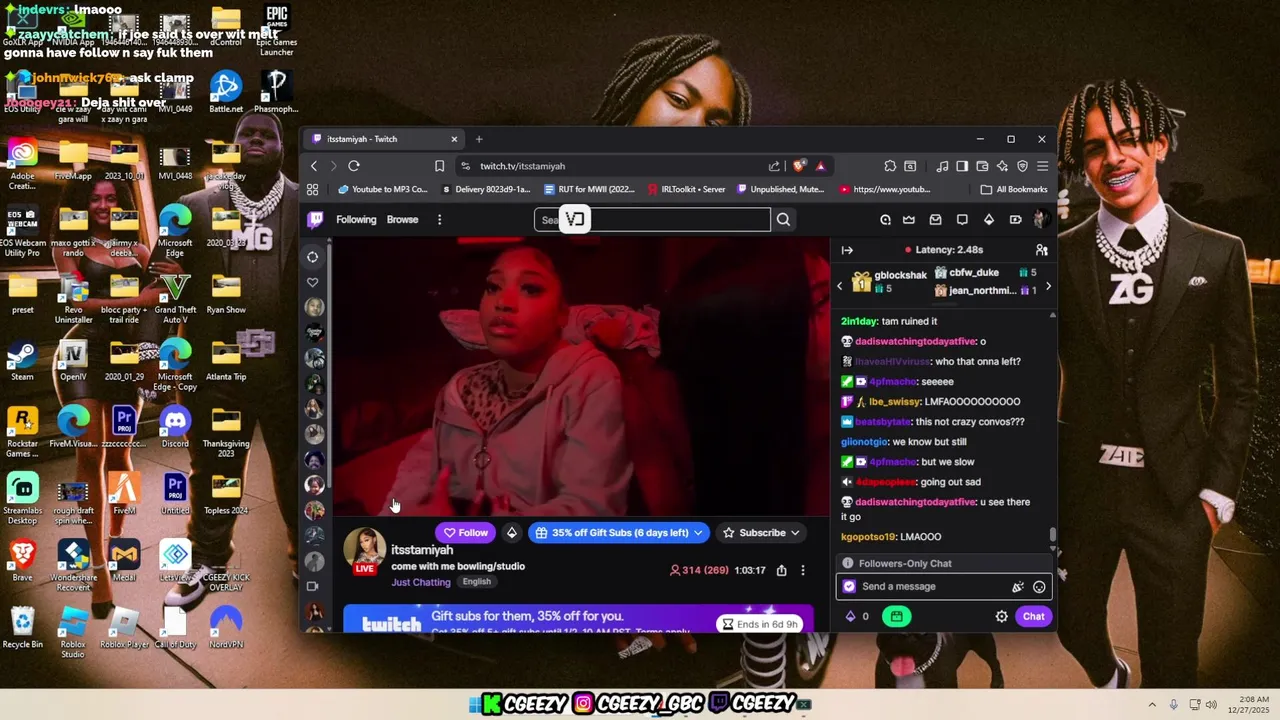Go to Following in Twitch nav

[356, 220]
